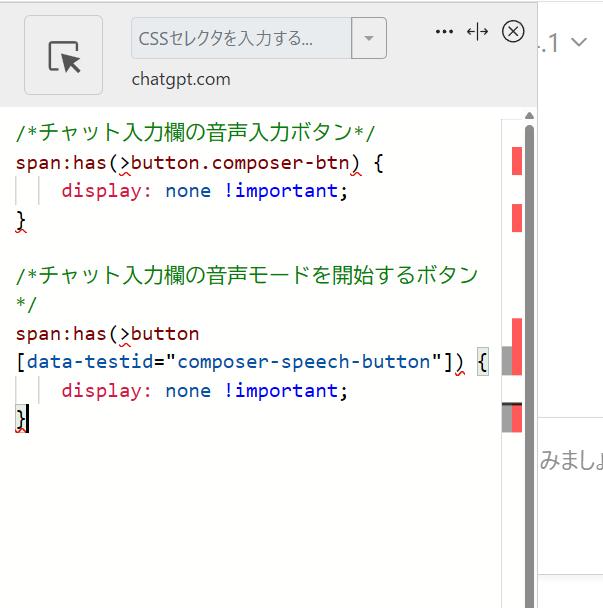Click the topmost red error marker in minimap

click(x=517, y=161)
